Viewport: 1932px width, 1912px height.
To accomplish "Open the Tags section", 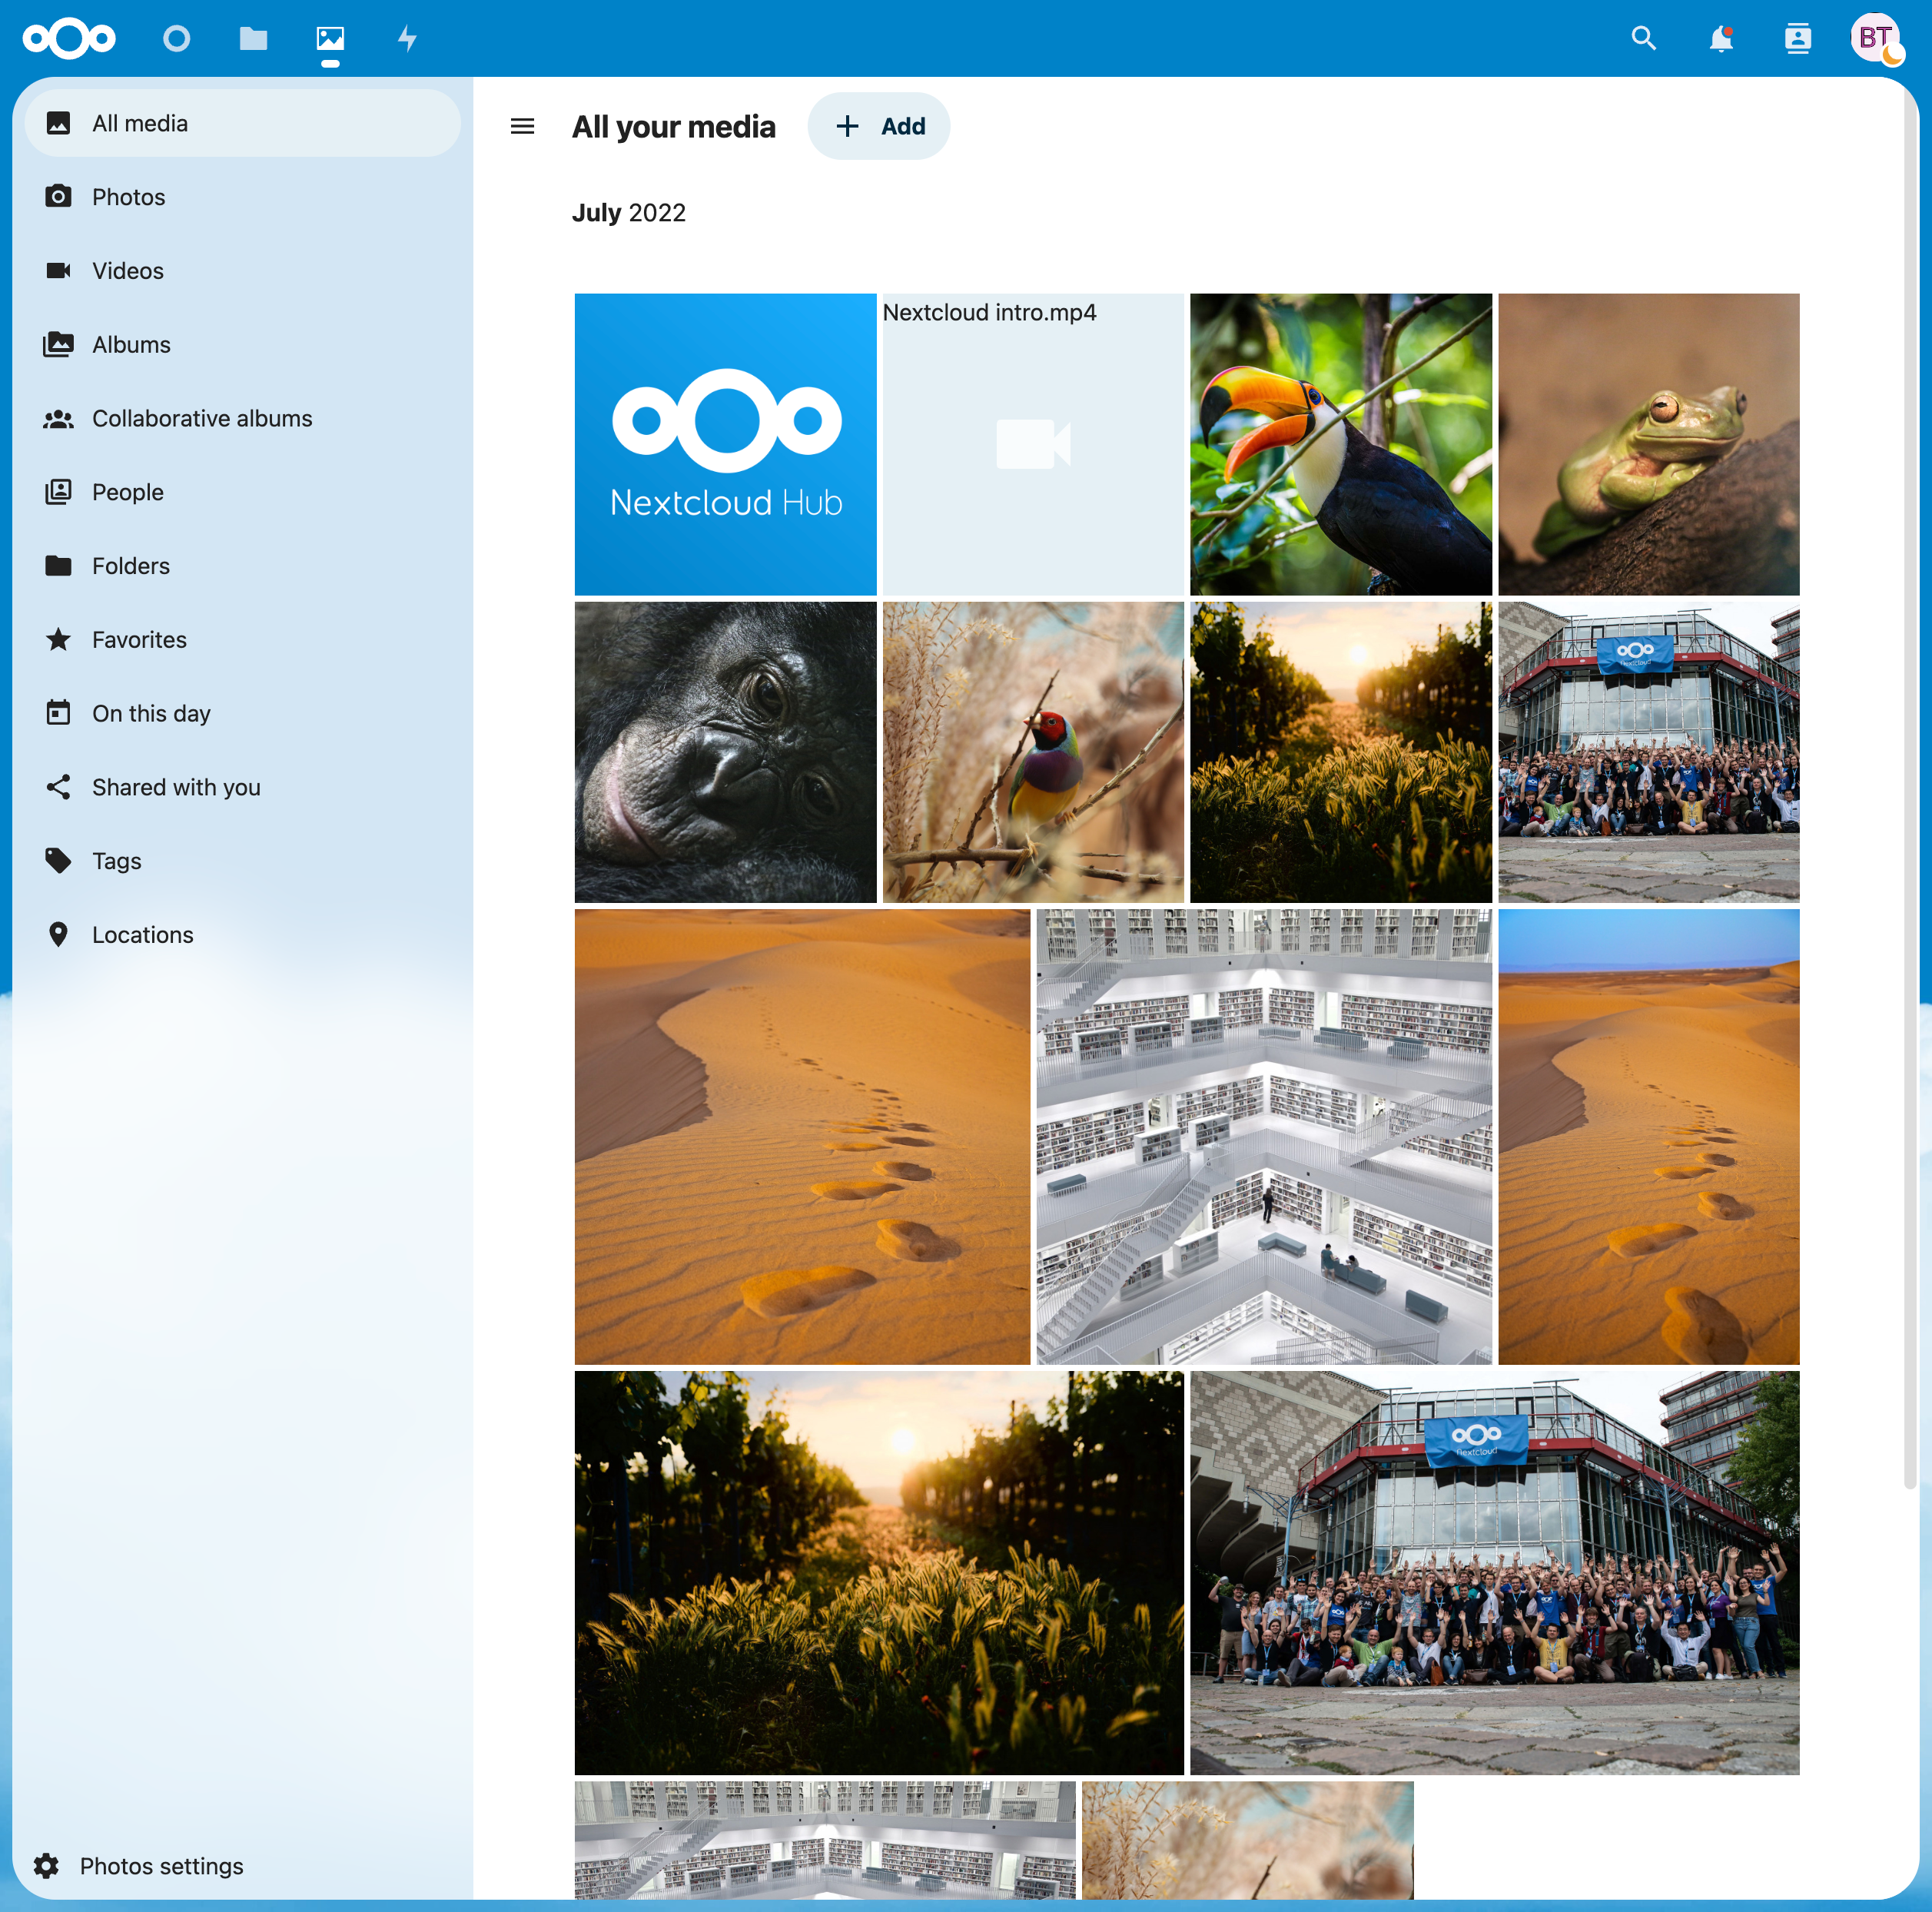I will 116,861.
